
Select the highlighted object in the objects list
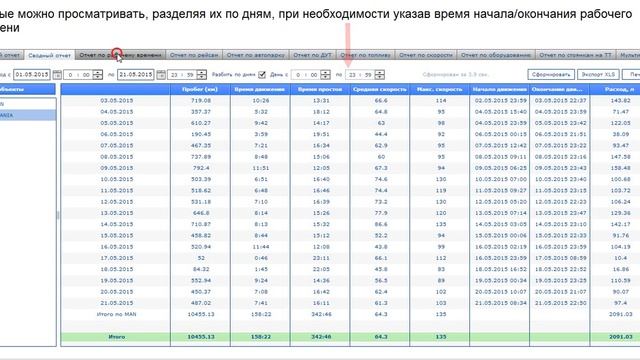click(x=28, y=115)
